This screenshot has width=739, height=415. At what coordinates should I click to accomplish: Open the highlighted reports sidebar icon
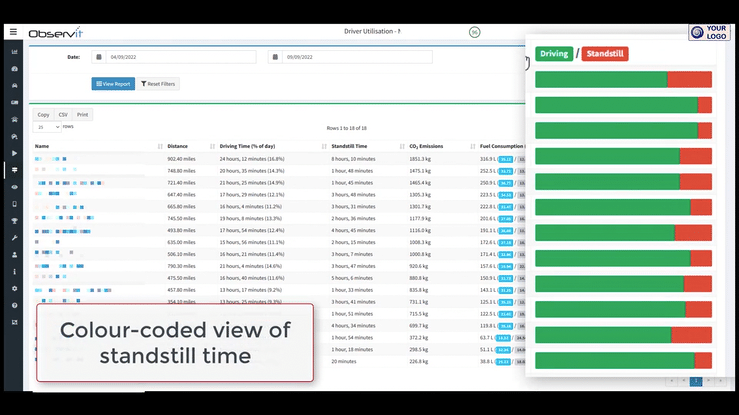coord(15,170)
